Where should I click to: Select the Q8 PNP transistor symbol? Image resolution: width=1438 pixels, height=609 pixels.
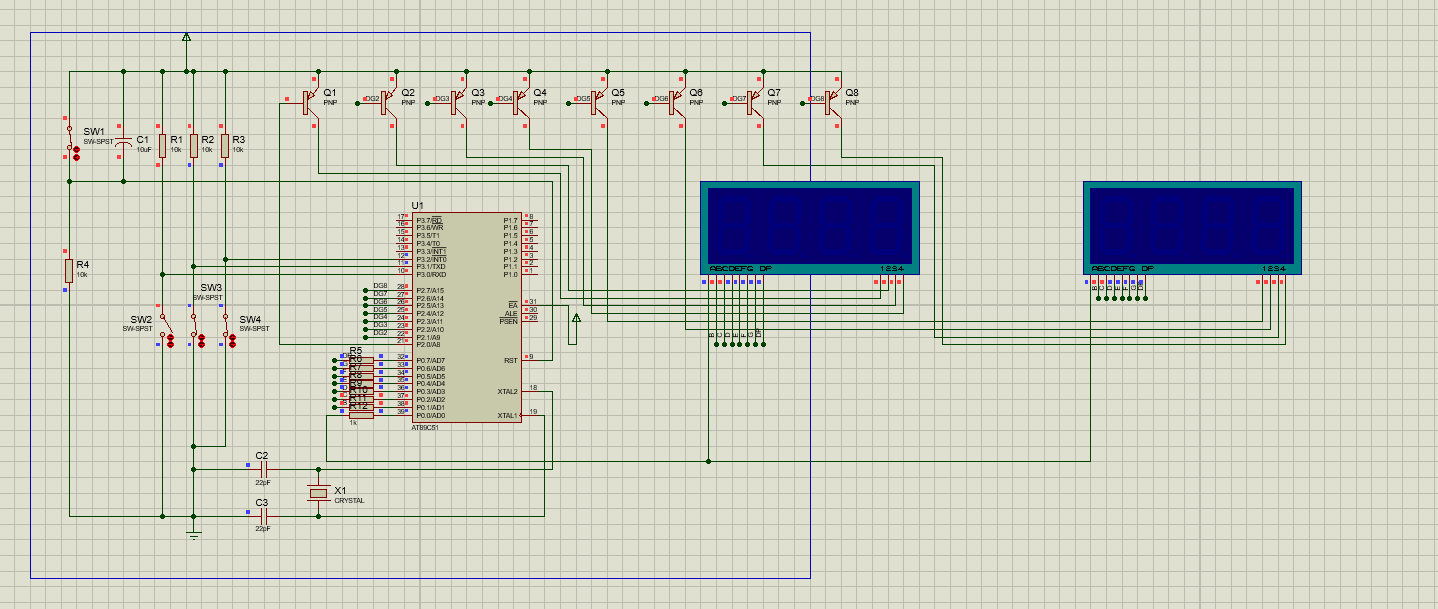pos(834,101)
